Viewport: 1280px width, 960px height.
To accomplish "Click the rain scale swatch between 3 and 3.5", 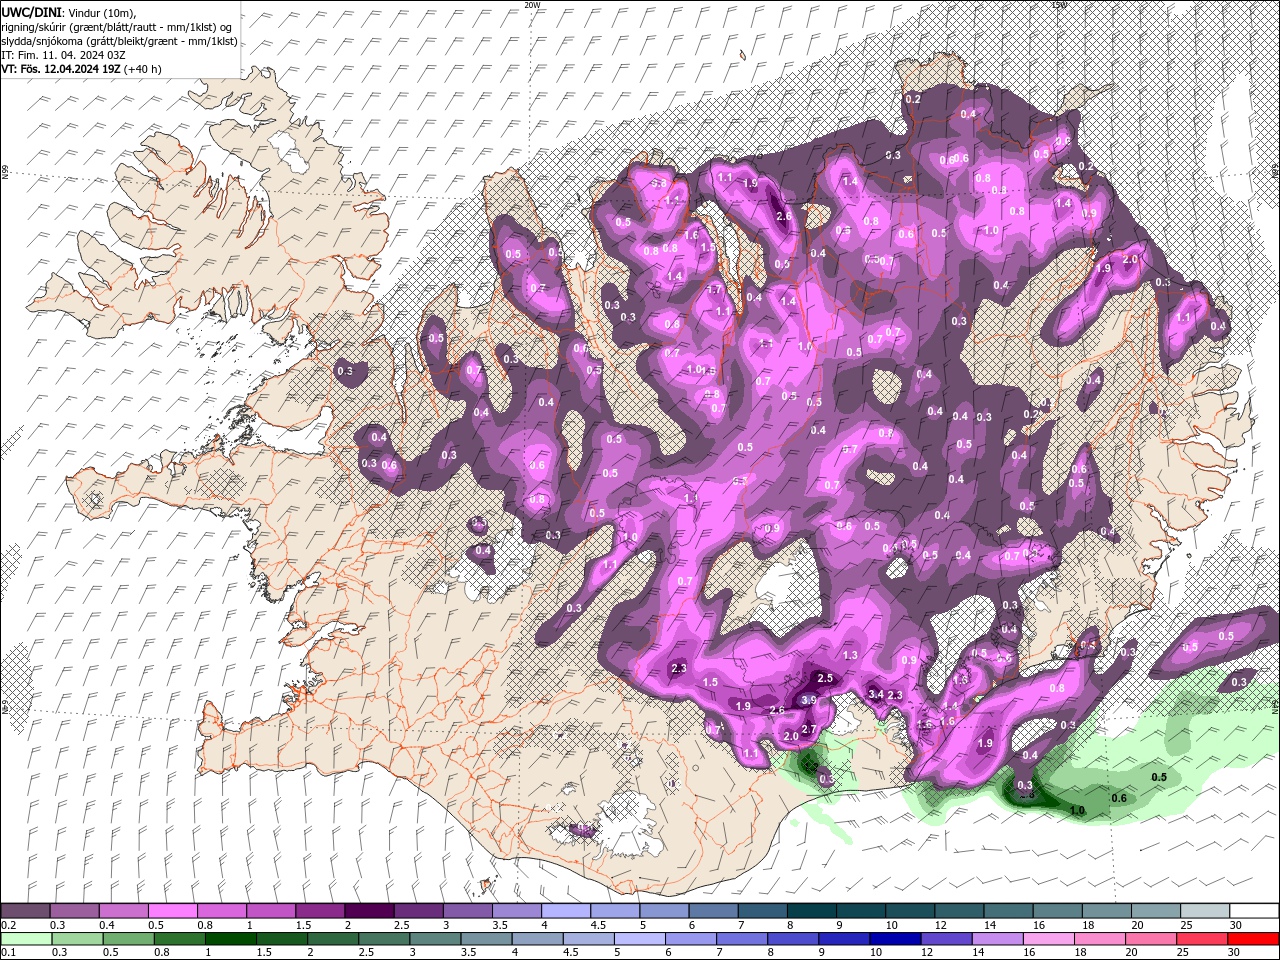I will [x=434, y=938].
